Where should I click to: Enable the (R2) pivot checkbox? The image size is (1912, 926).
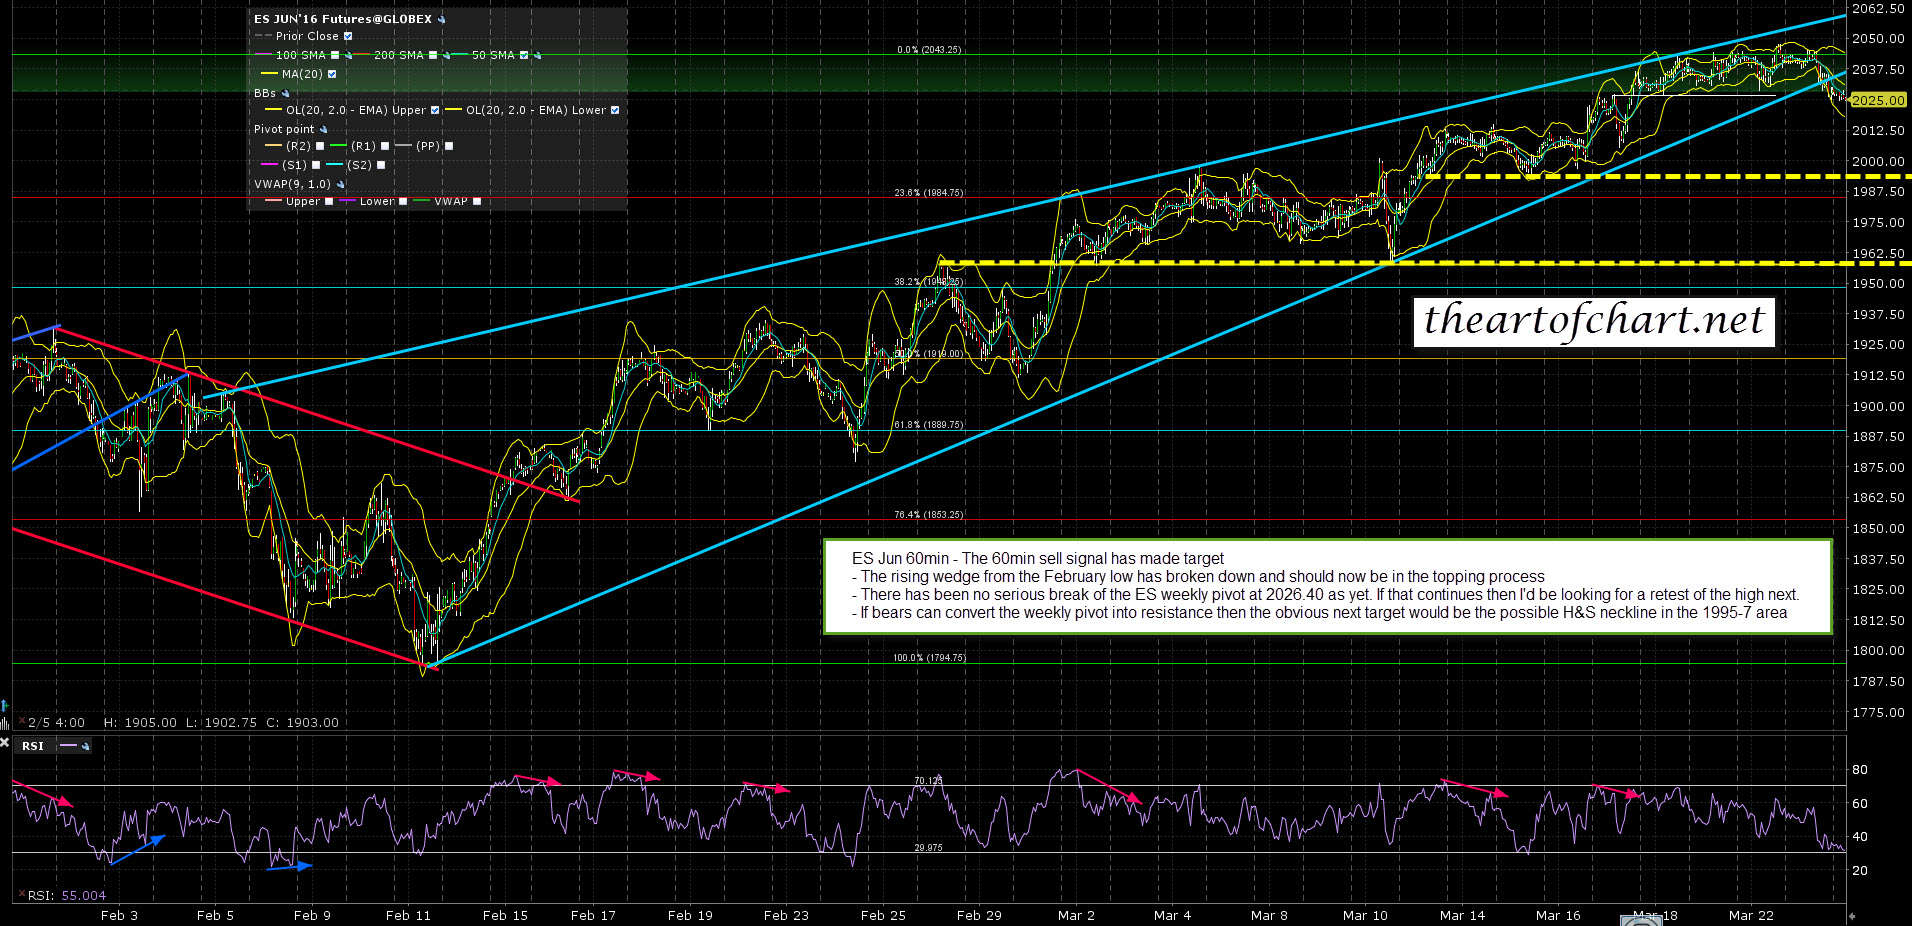(320, 147)
